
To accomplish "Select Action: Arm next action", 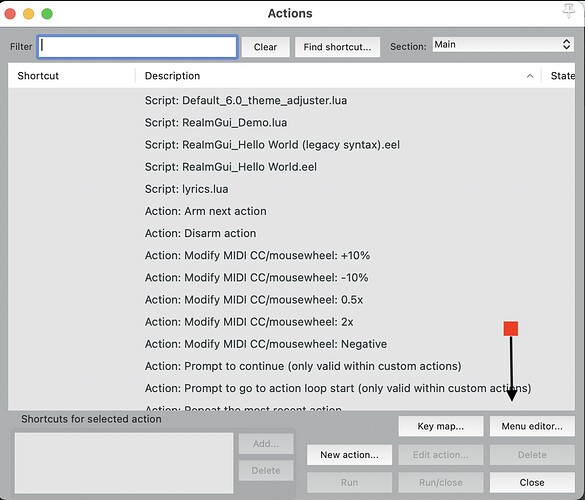I will pyautogui.click(x=291, y=211).
